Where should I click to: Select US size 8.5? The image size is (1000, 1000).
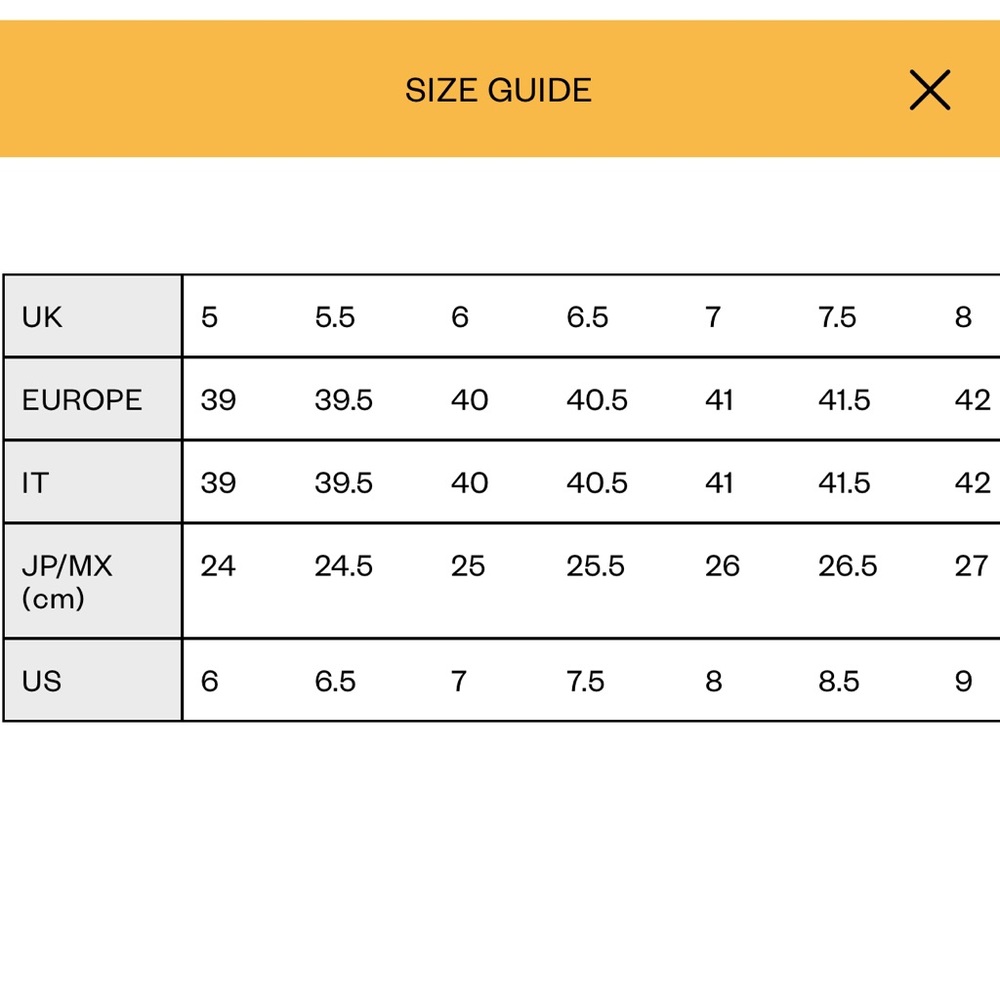point(839,681)
